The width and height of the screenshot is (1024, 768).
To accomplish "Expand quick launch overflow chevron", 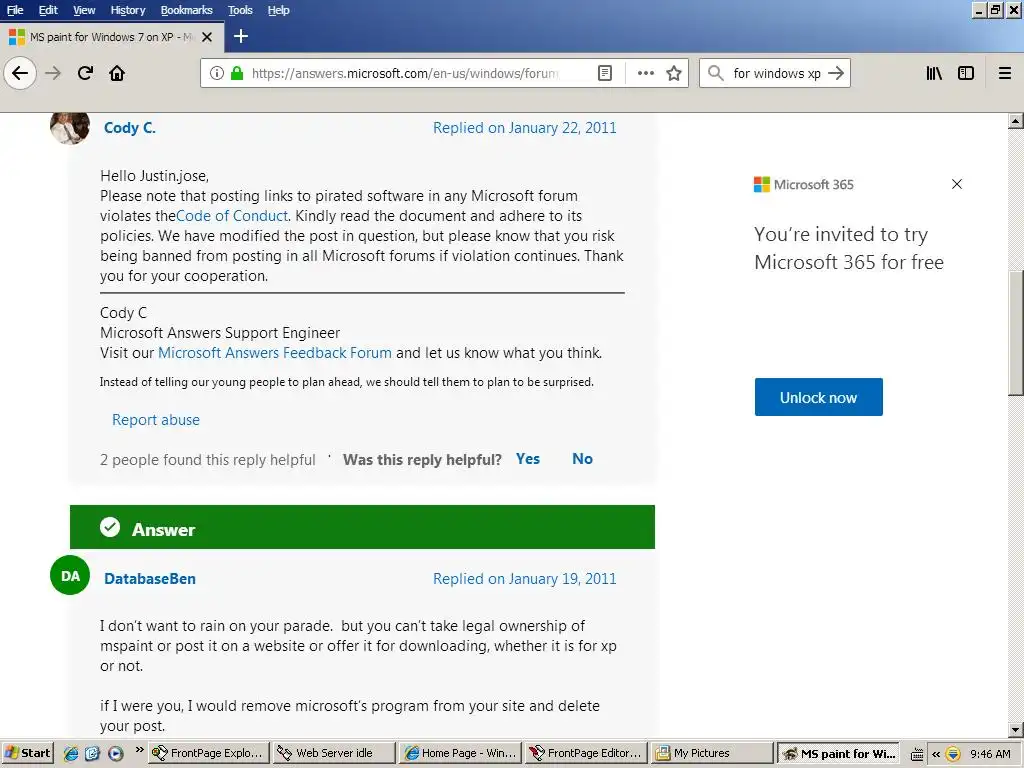I will pyautogui.click(x=139, y=750).
